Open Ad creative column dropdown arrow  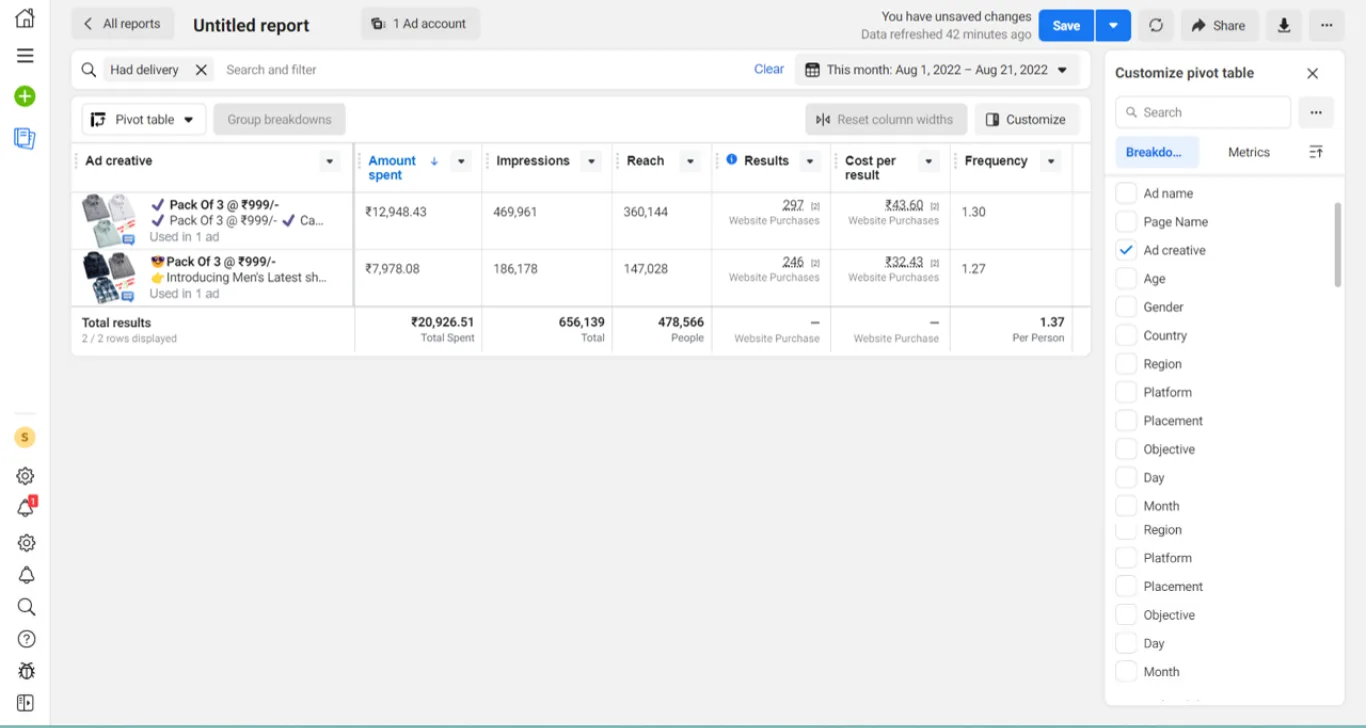tap(329, 161)
